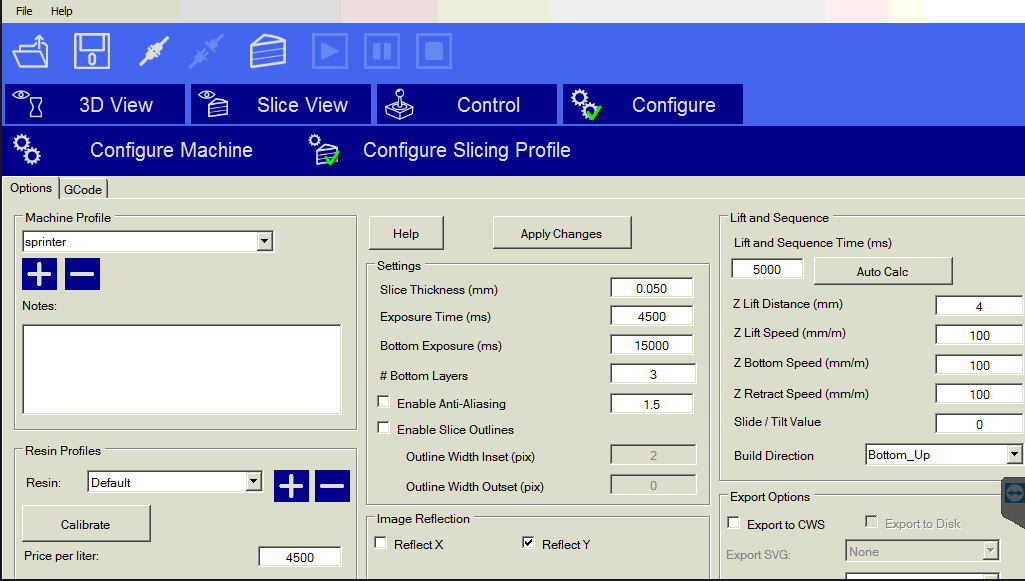
Task: Click the connect to printer plug icon
Action: pyautogui.click(x=154, y=51)
